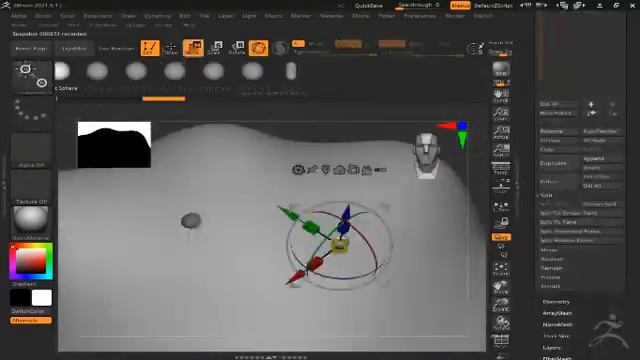640x360 pixels.
Task: Select the Move view icon in right shelf
Action: click(501, 287)
